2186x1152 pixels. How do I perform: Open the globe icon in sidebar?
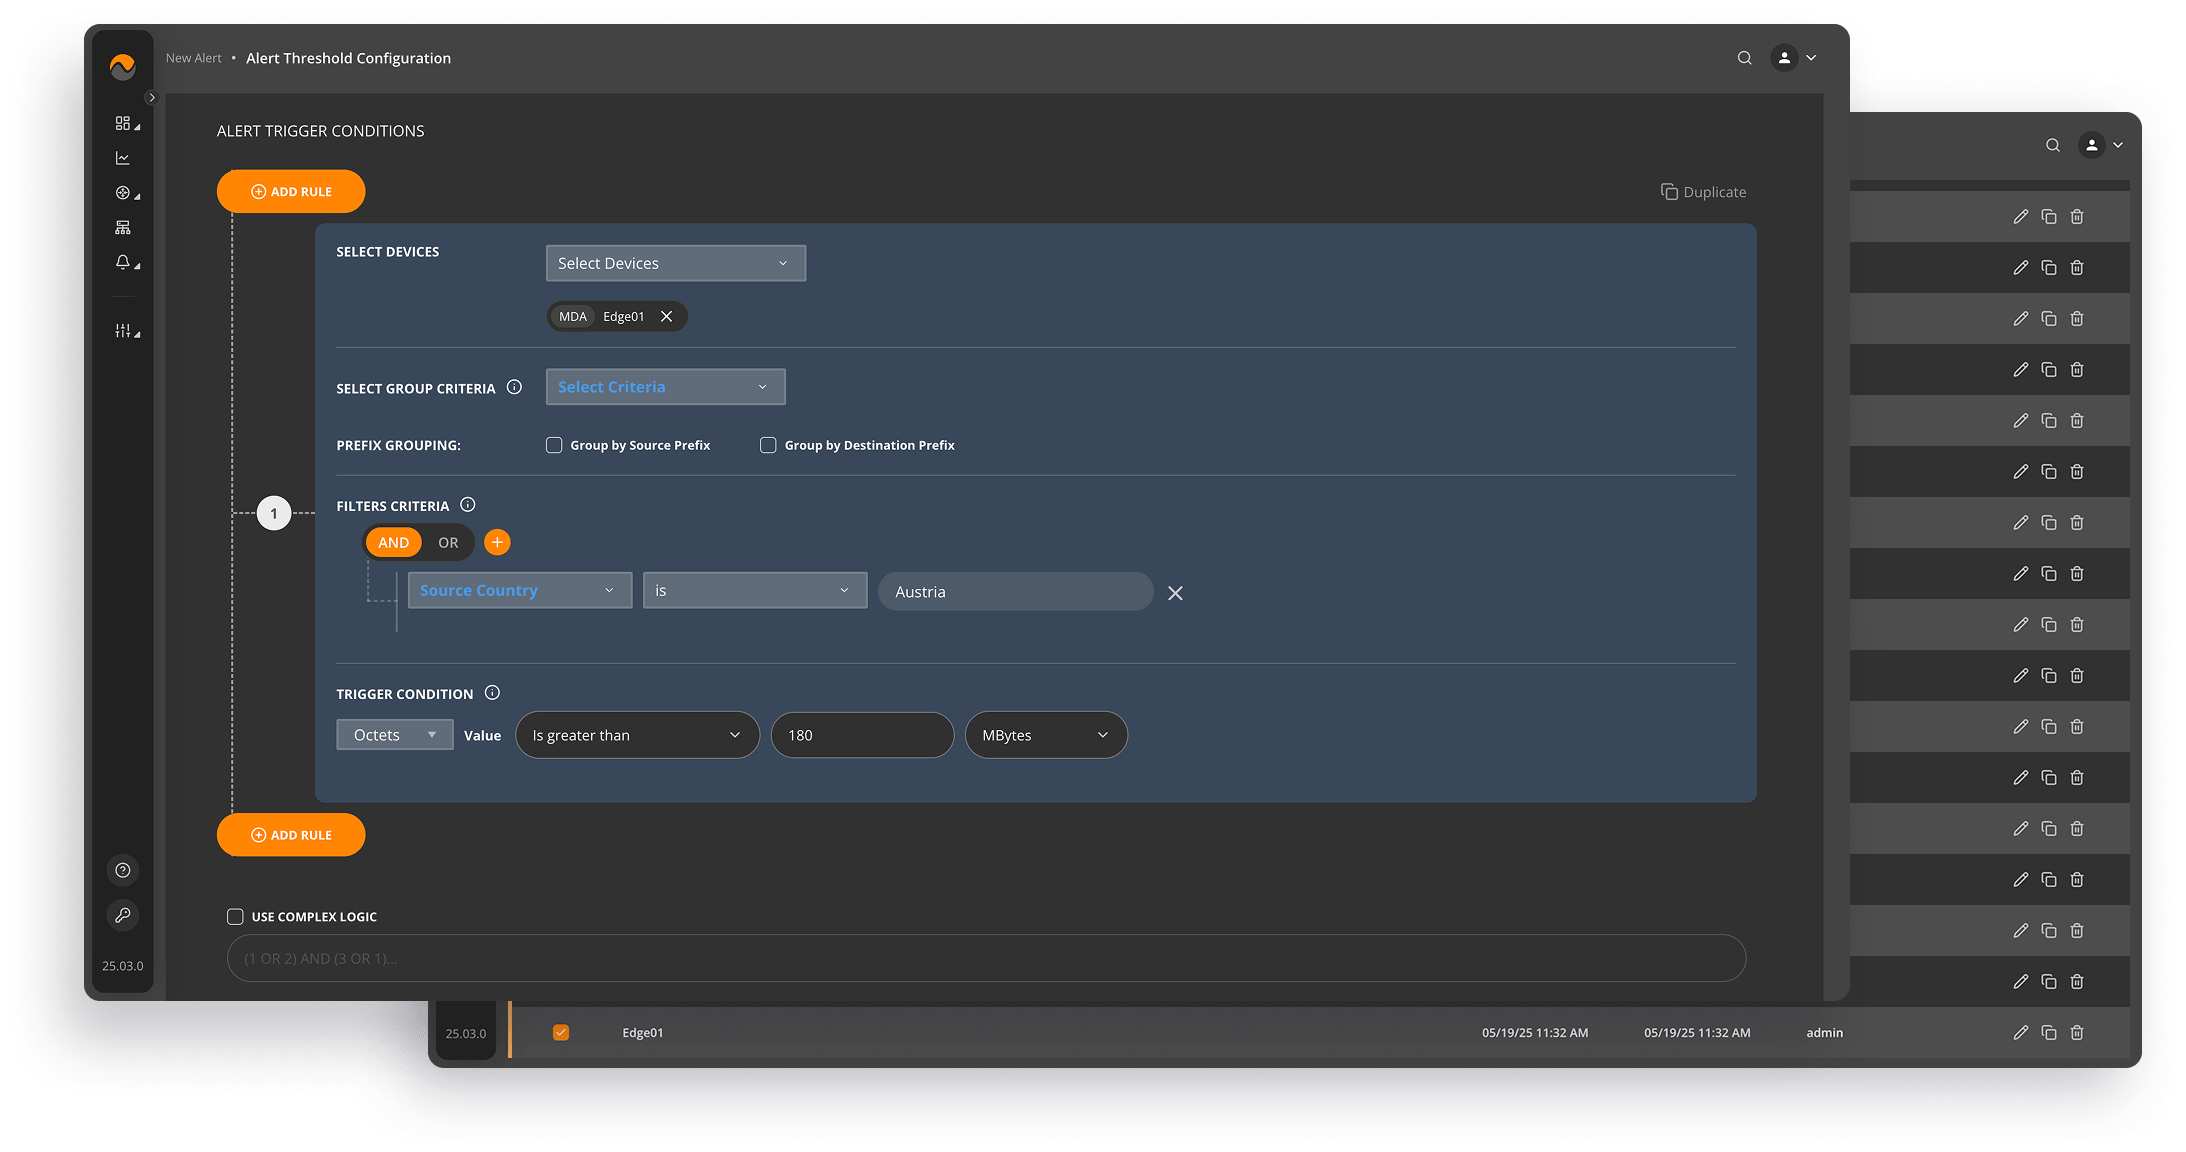pyautogui.click(x=123, y=193)
